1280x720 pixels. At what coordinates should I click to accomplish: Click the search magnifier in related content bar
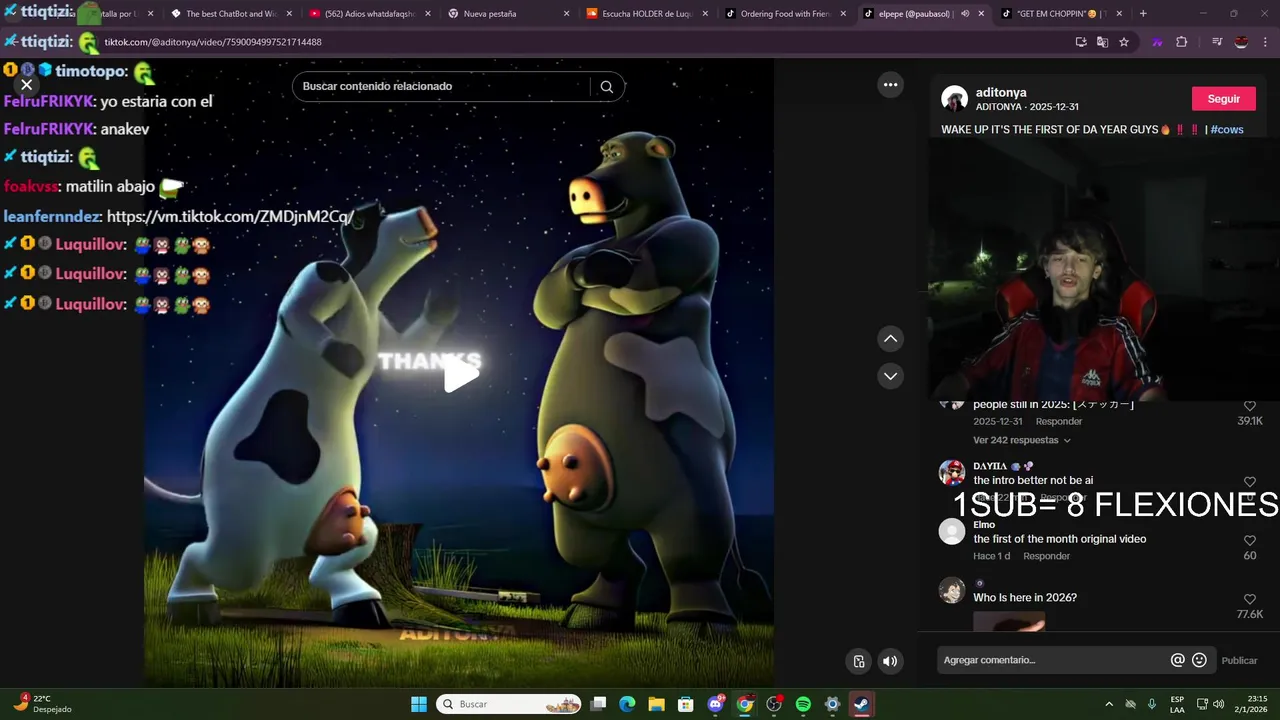point(606,87)
